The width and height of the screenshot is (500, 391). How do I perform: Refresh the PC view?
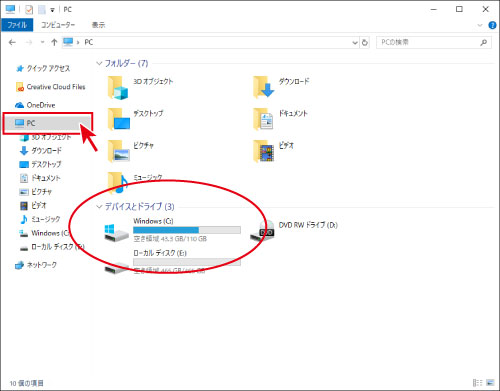tap(365, 43)
